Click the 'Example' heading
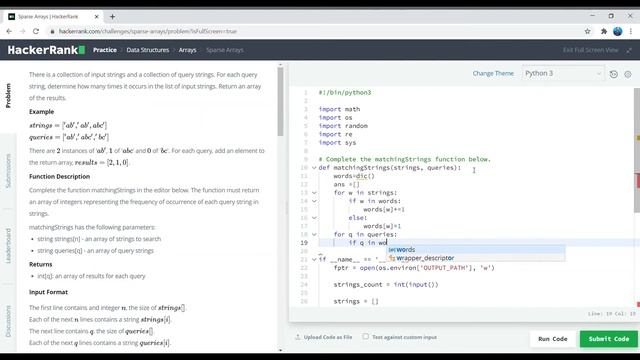640x360 pixels. click(x=41, y=111)
